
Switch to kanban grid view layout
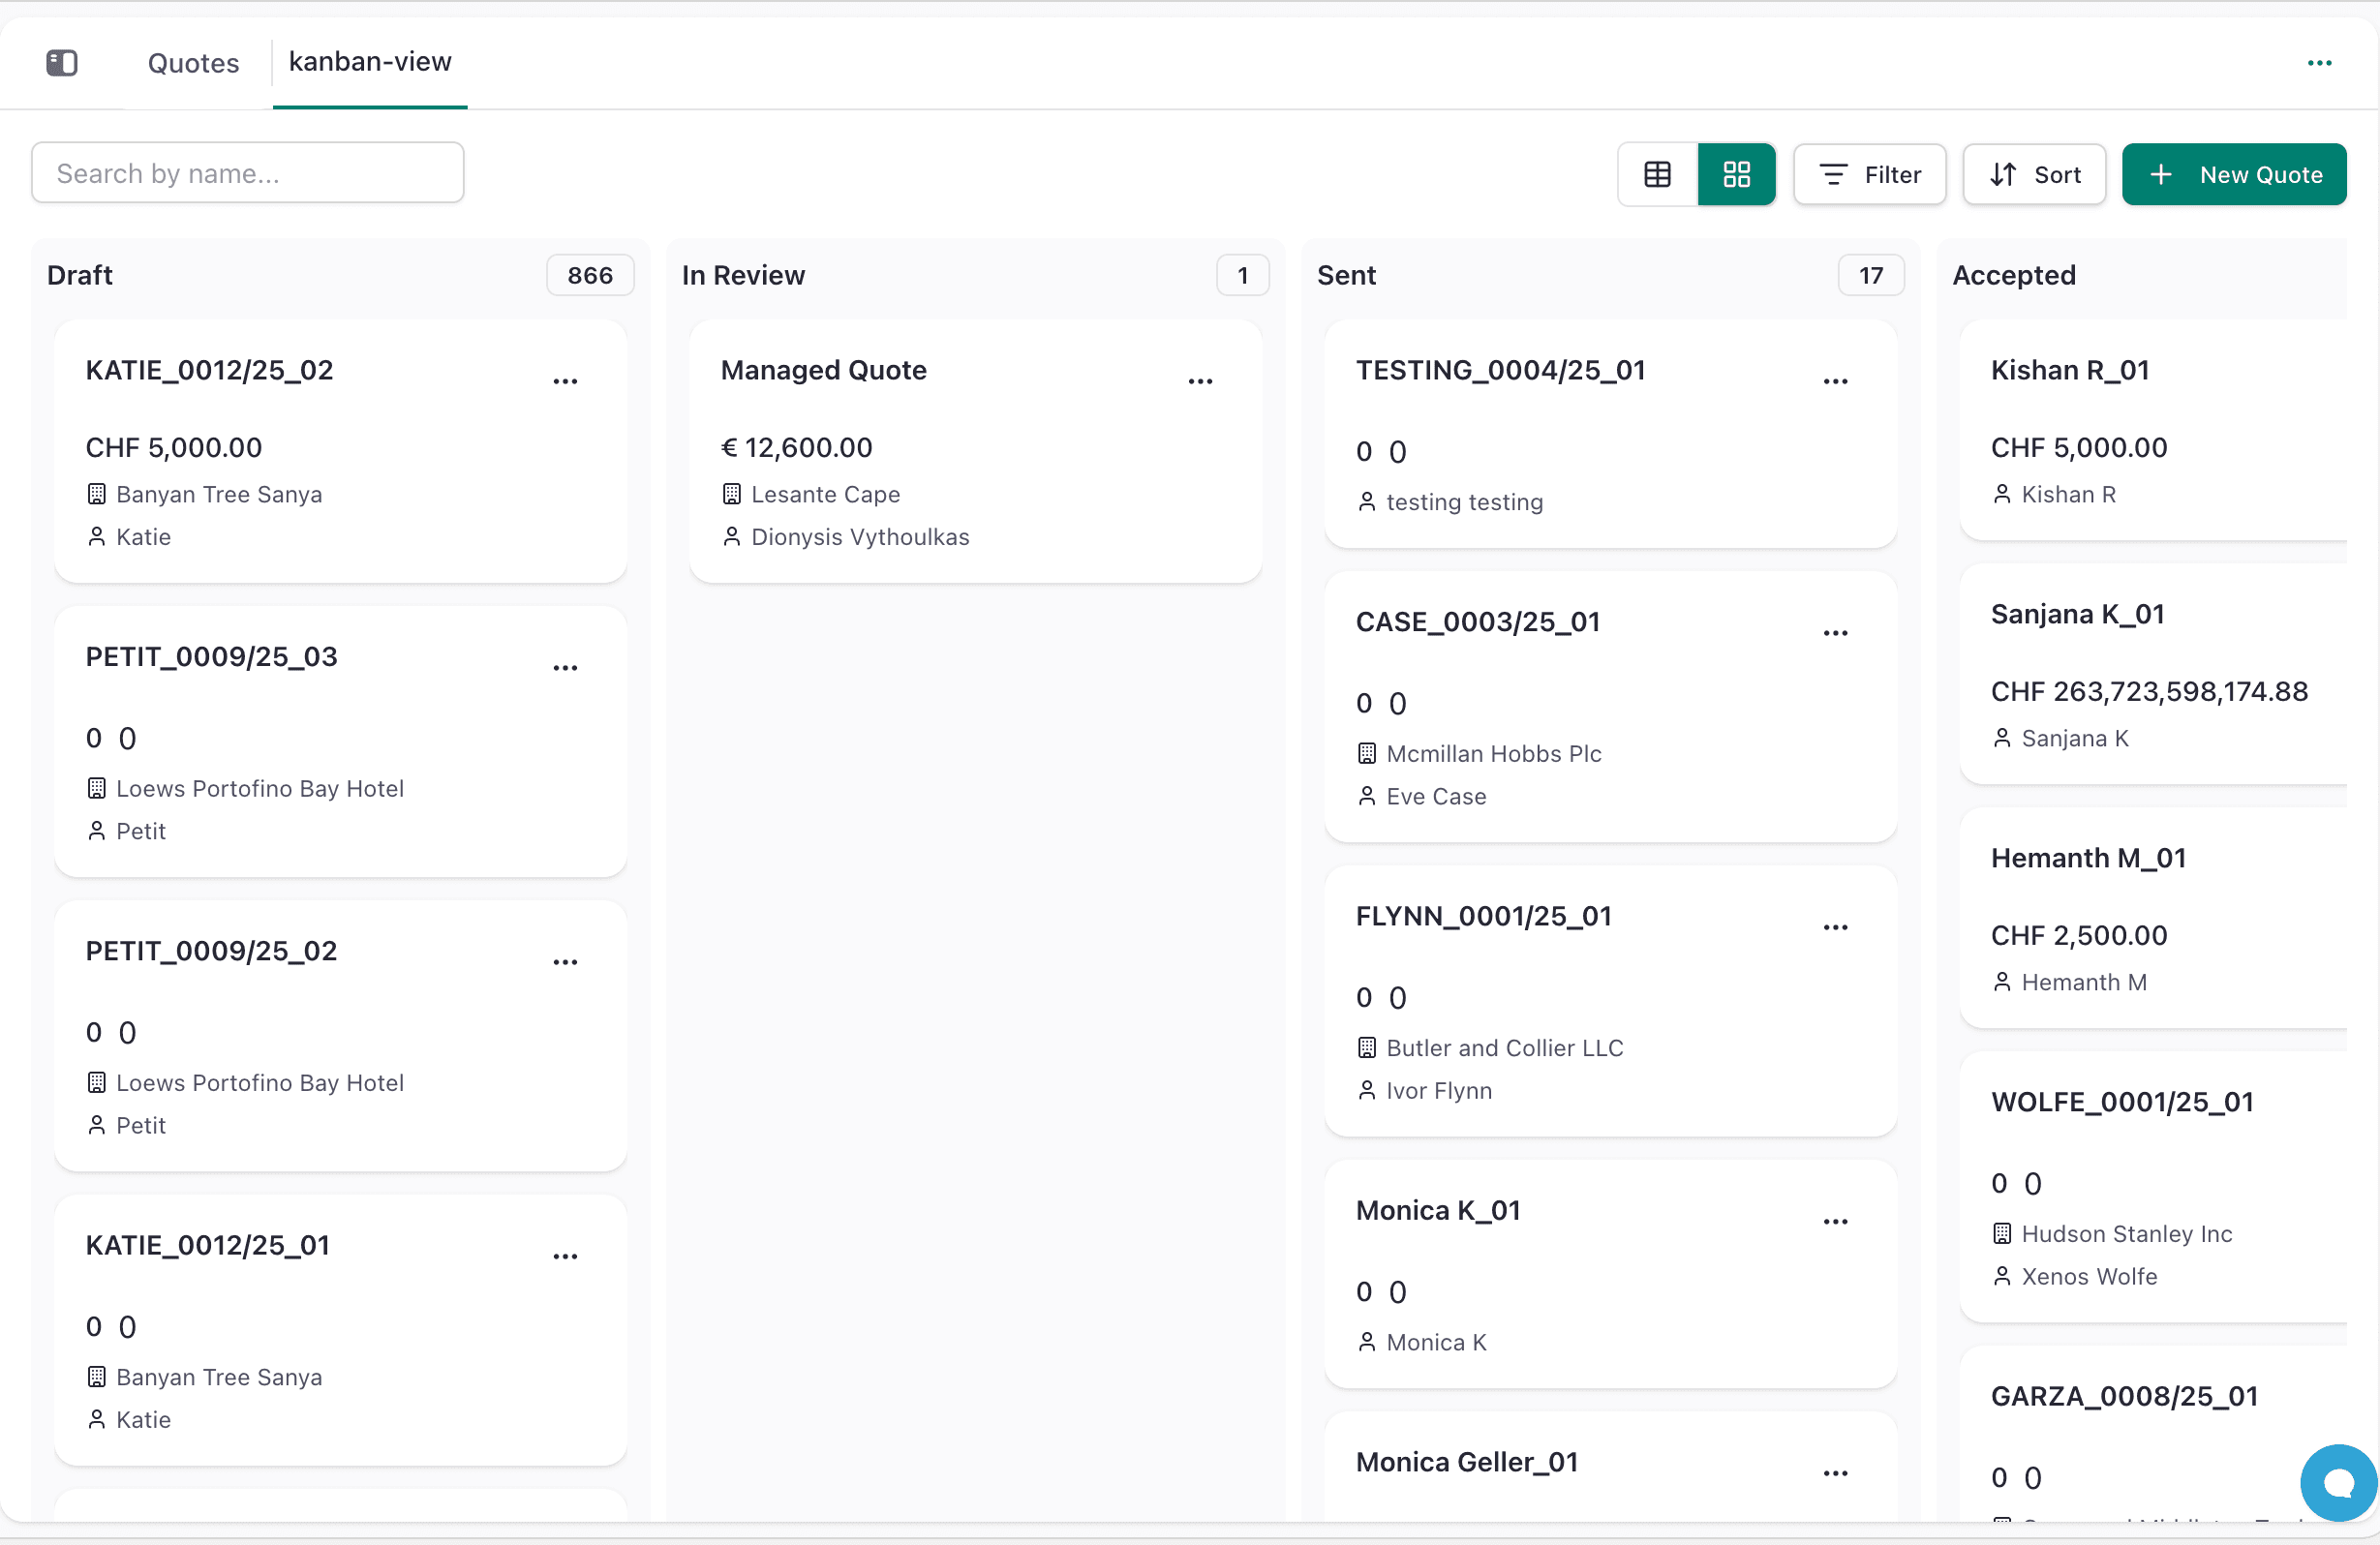click(x=1736, y=174)
